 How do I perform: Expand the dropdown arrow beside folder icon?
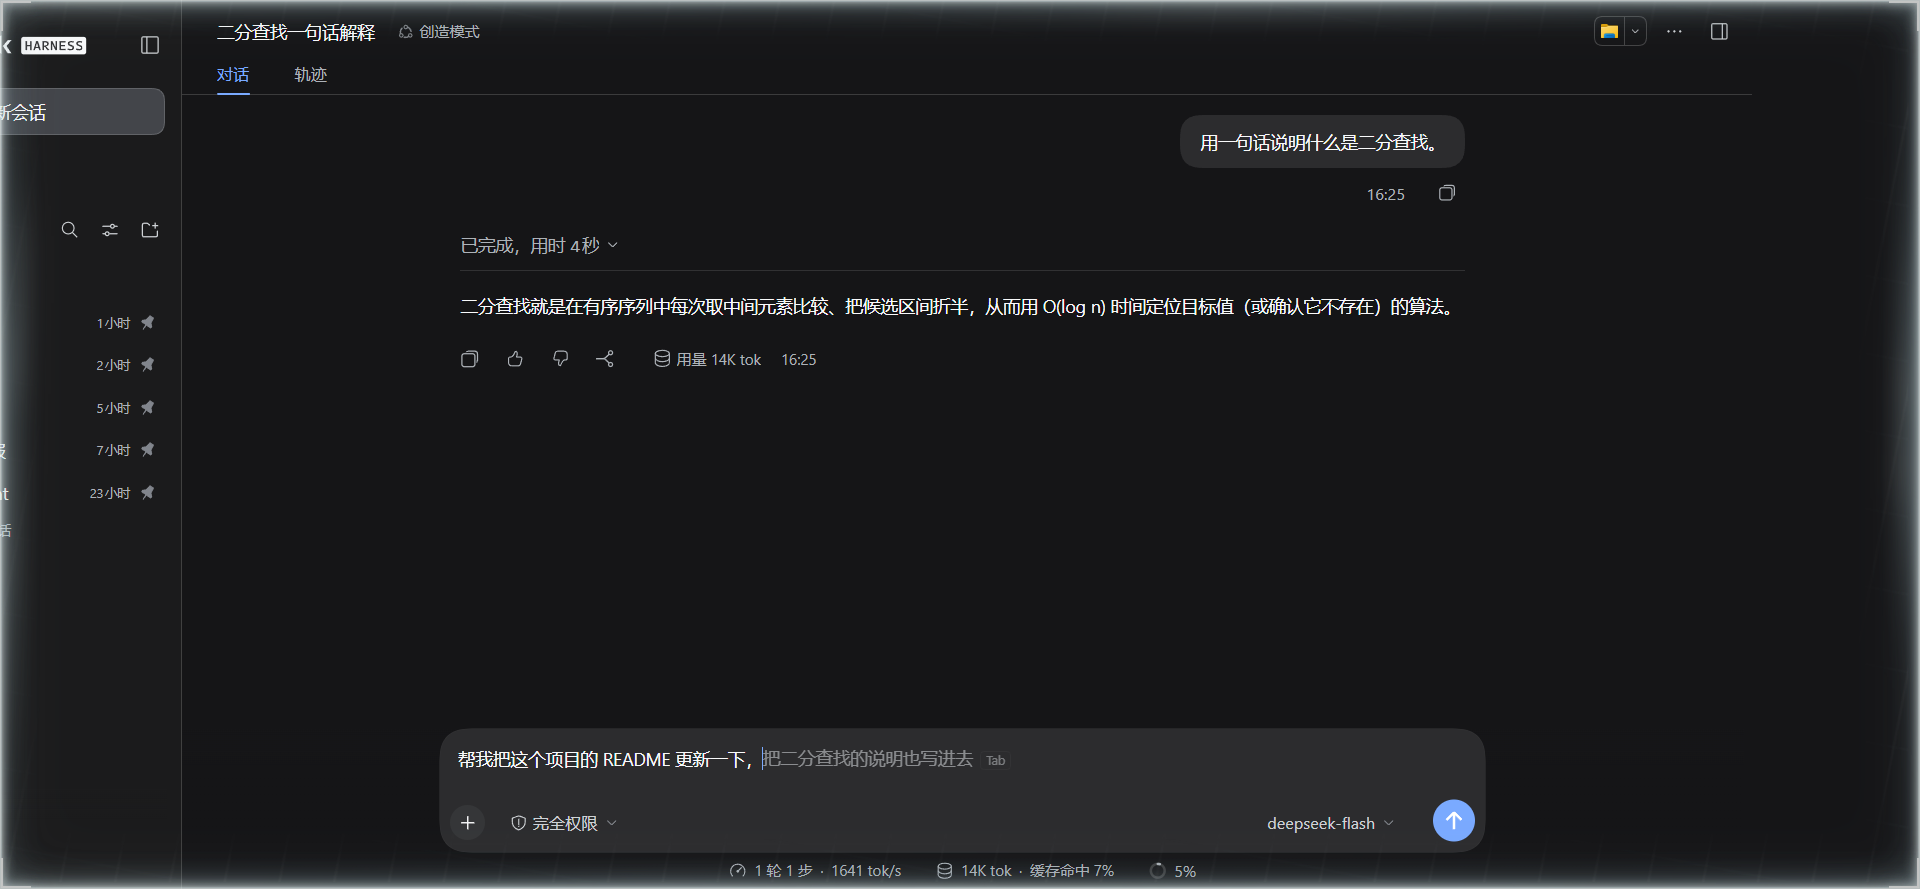click(1635, 32)
